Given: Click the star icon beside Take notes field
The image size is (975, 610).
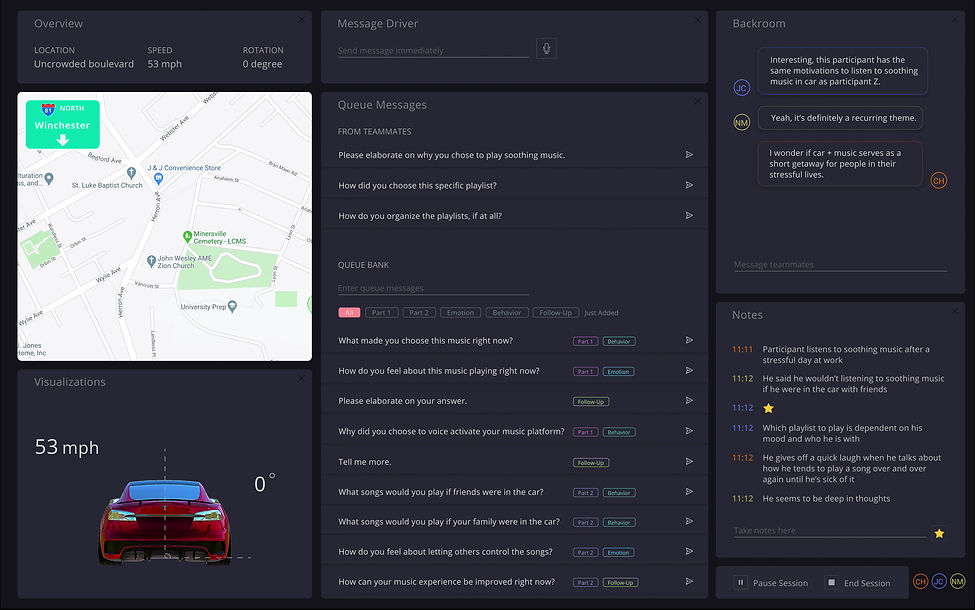Looking at the screenshot, I should pos(939,534).
